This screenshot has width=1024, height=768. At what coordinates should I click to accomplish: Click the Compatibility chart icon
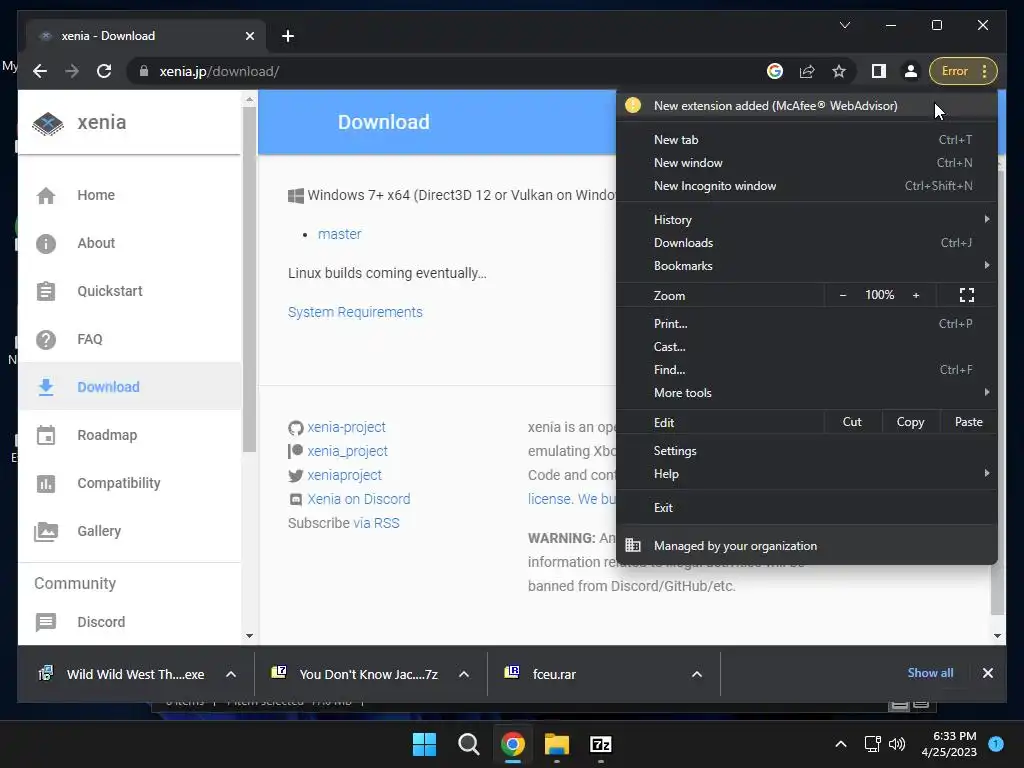[46, 483]
